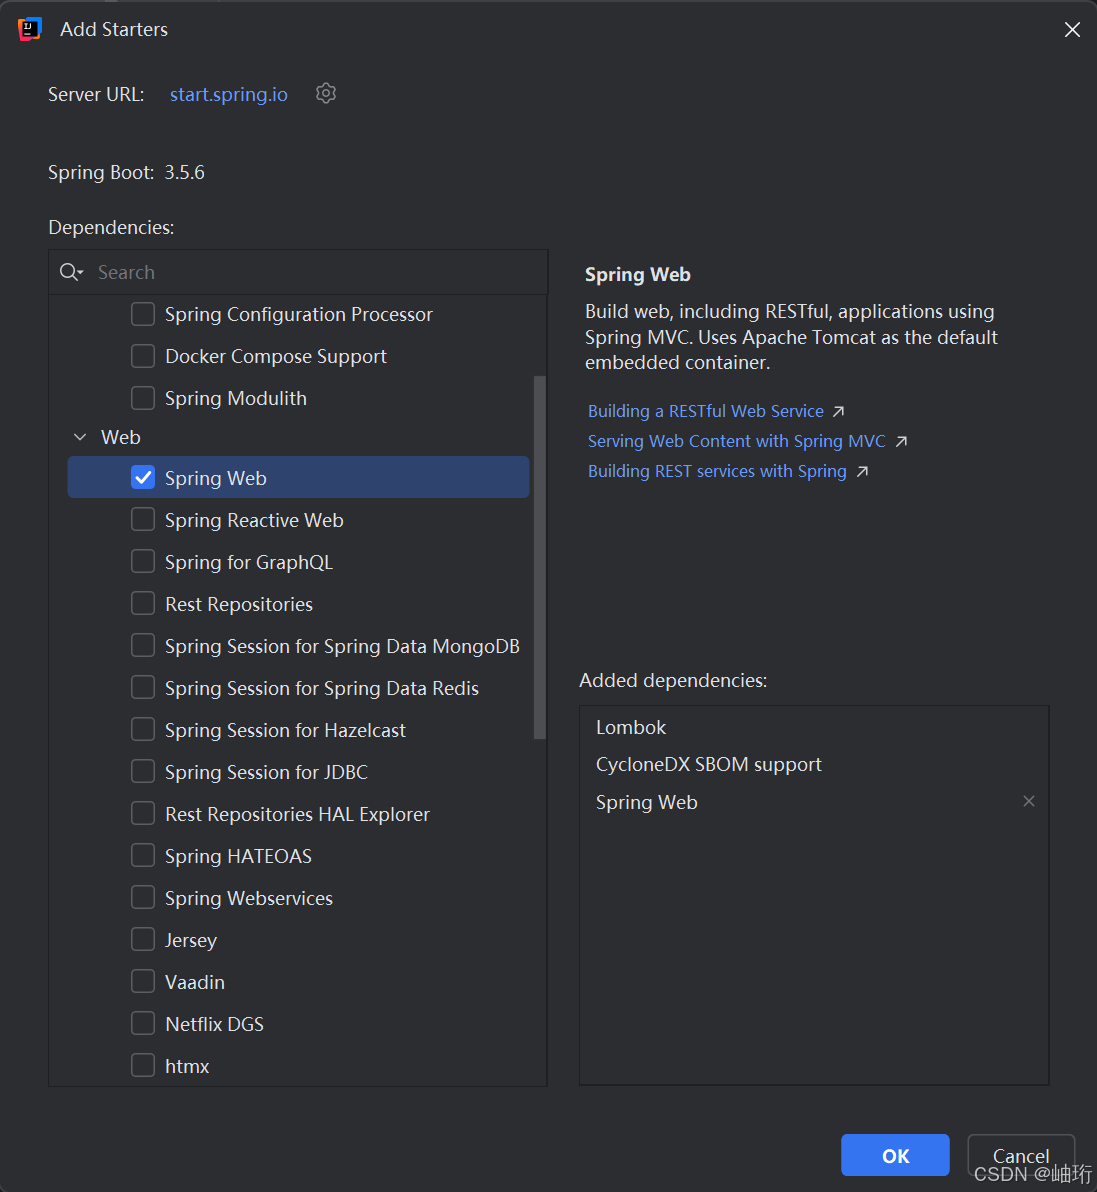The width and height of the screenshot is (1097, 1192).
Task: Check the Spring Webservices checkbox
Action: point(143,897)
